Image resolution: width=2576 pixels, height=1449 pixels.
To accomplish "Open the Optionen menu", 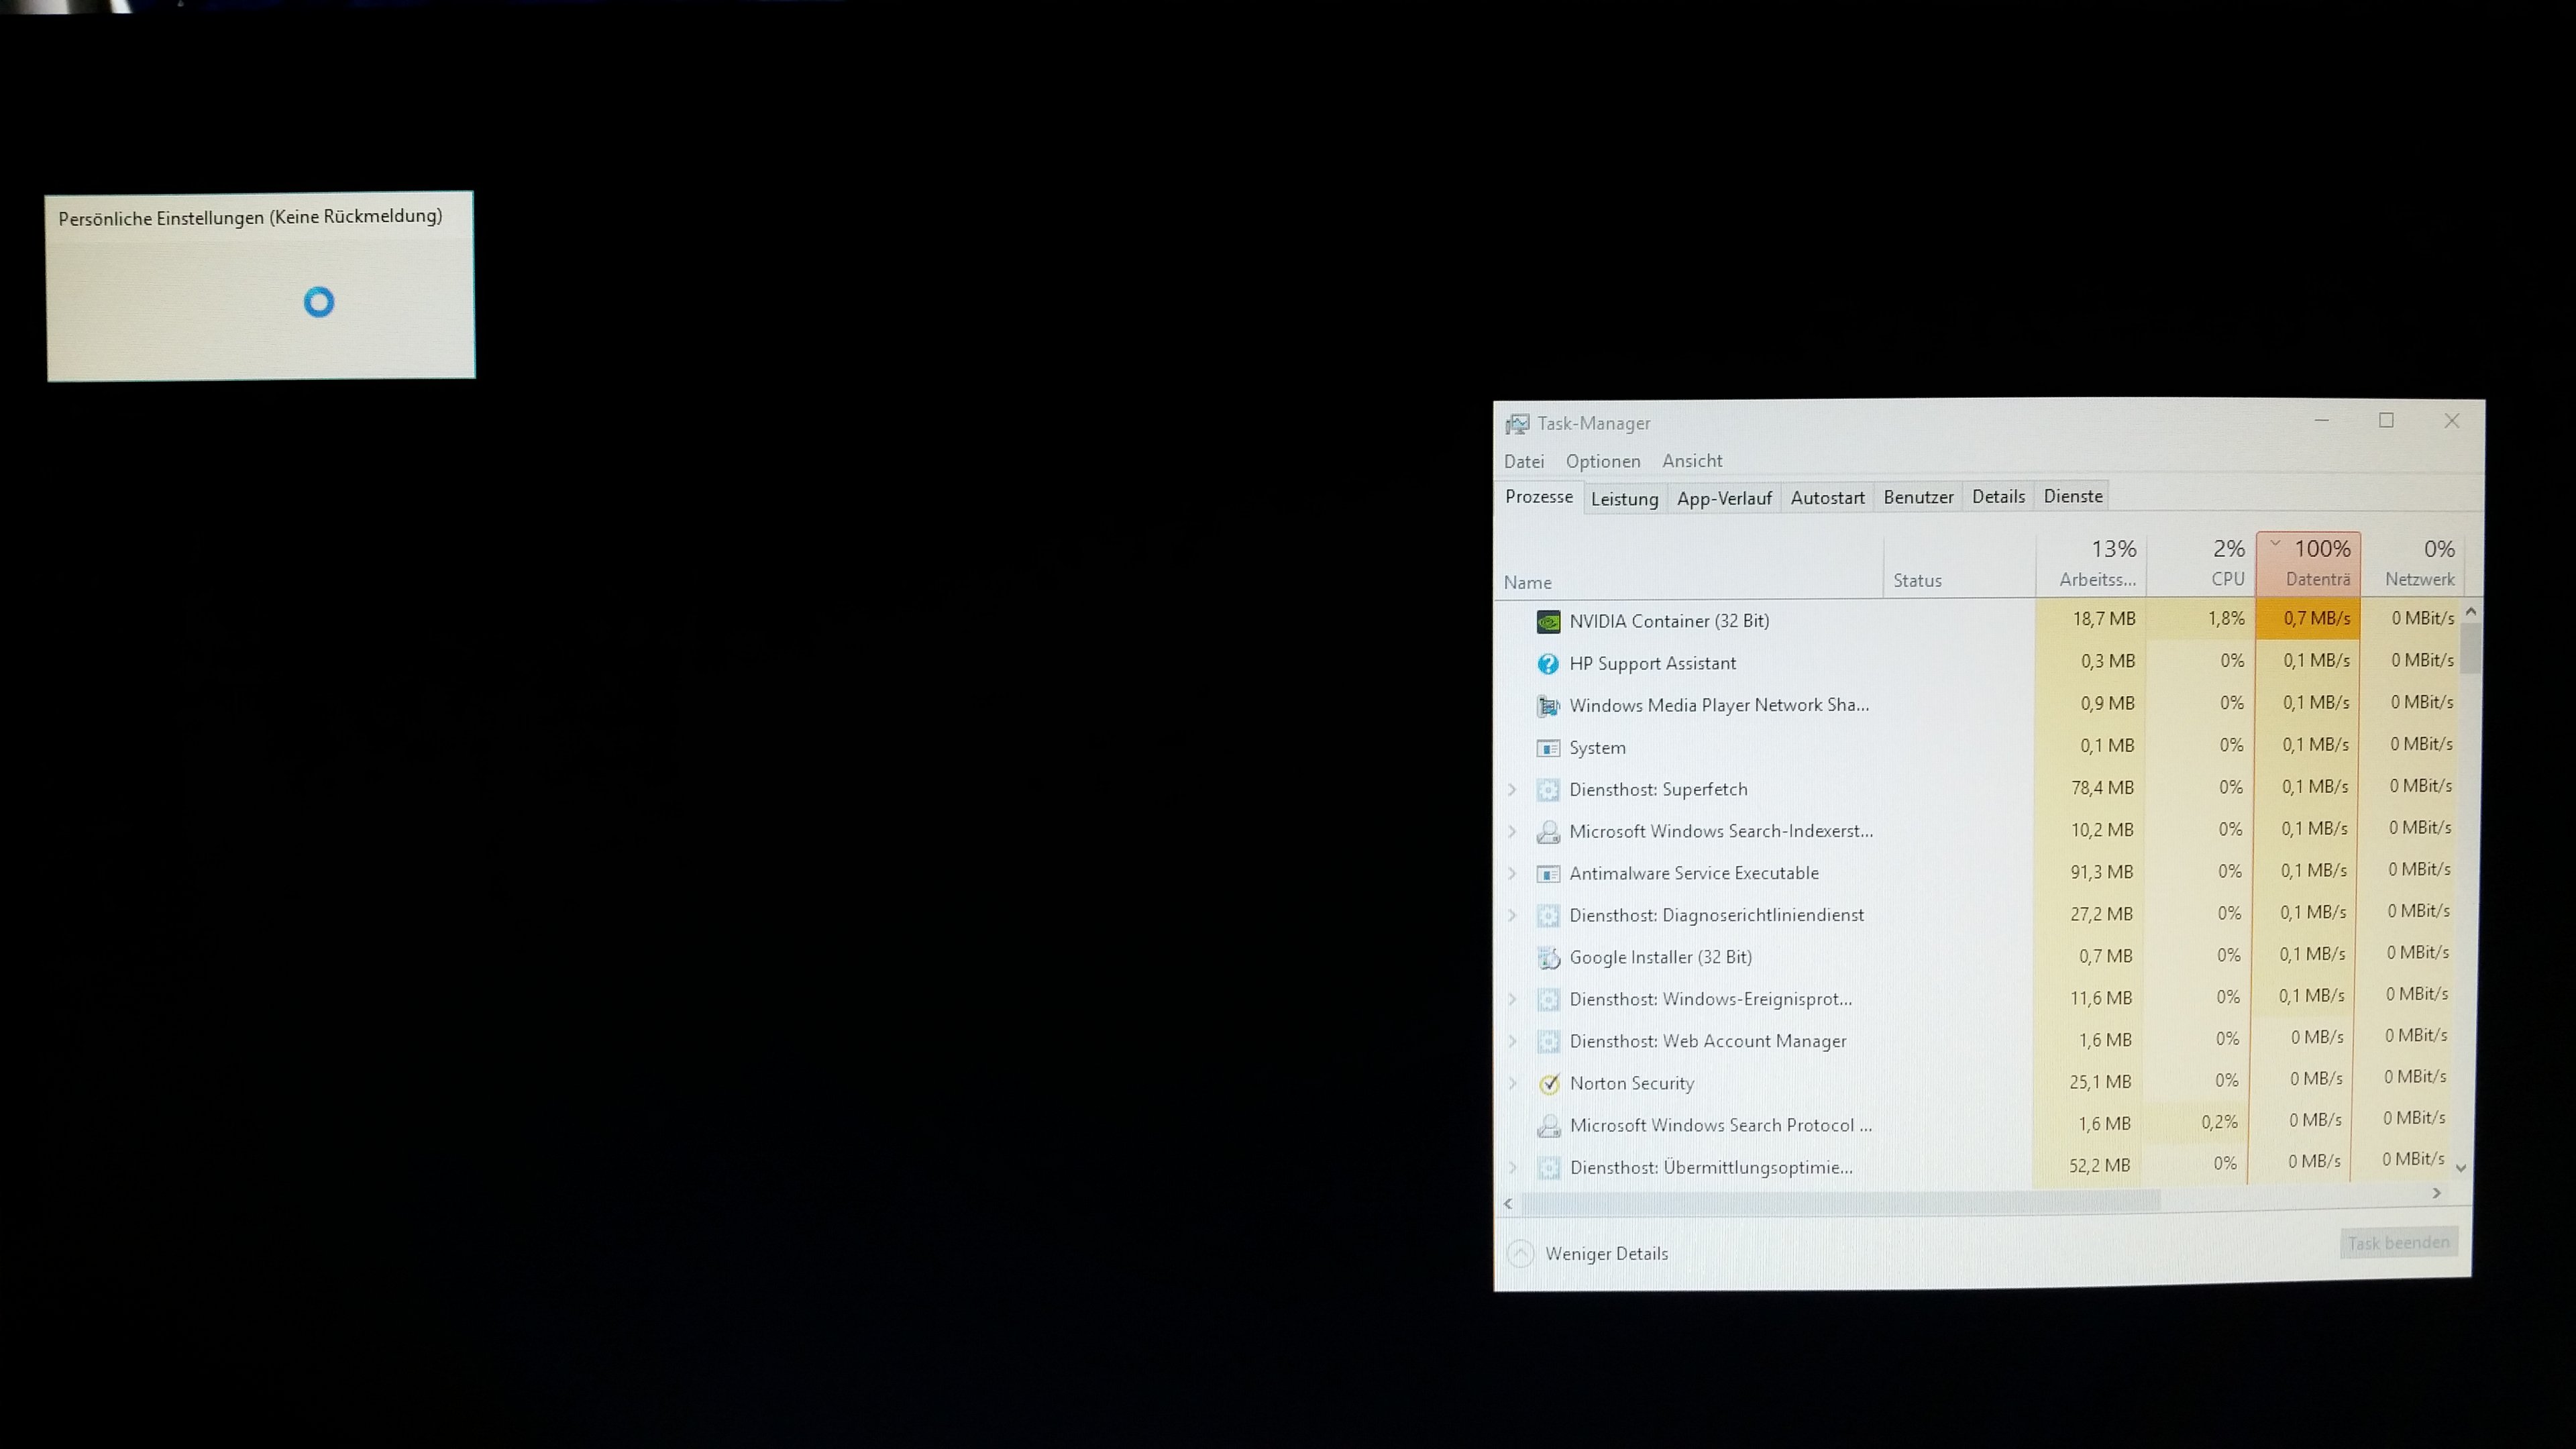I will pyautogui.click(x=1603, y=461).
